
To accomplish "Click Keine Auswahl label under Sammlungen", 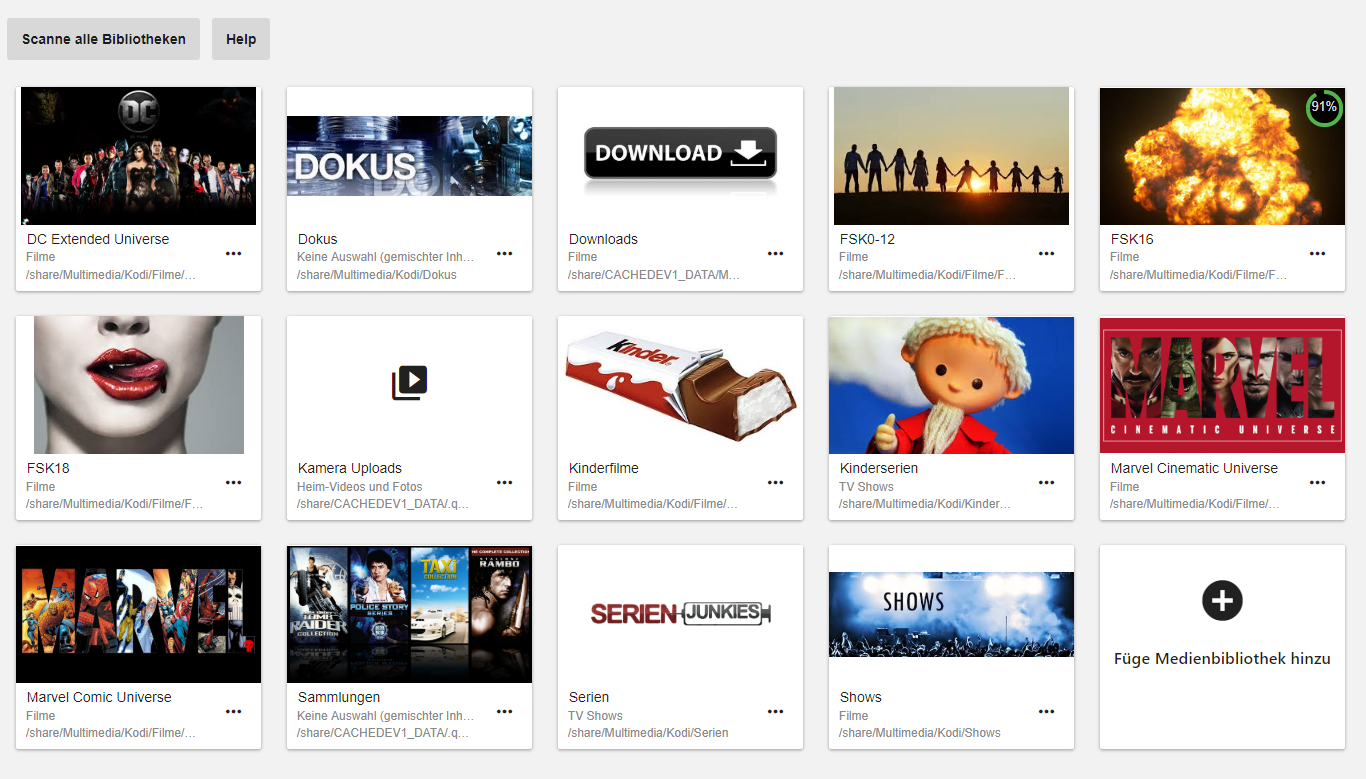I will 386,716.
